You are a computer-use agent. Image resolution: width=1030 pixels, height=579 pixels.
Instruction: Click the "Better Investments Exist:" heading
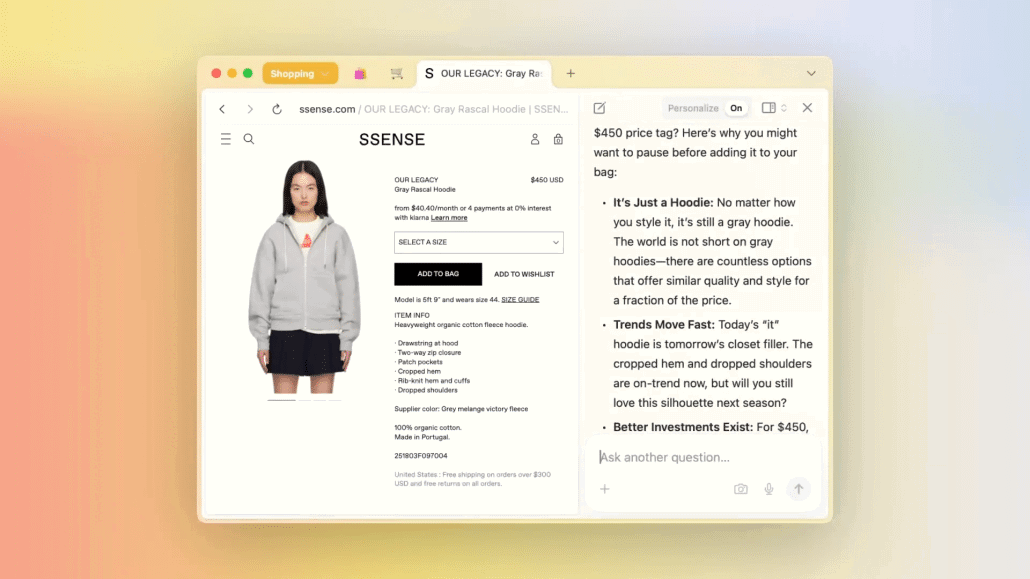683,427
